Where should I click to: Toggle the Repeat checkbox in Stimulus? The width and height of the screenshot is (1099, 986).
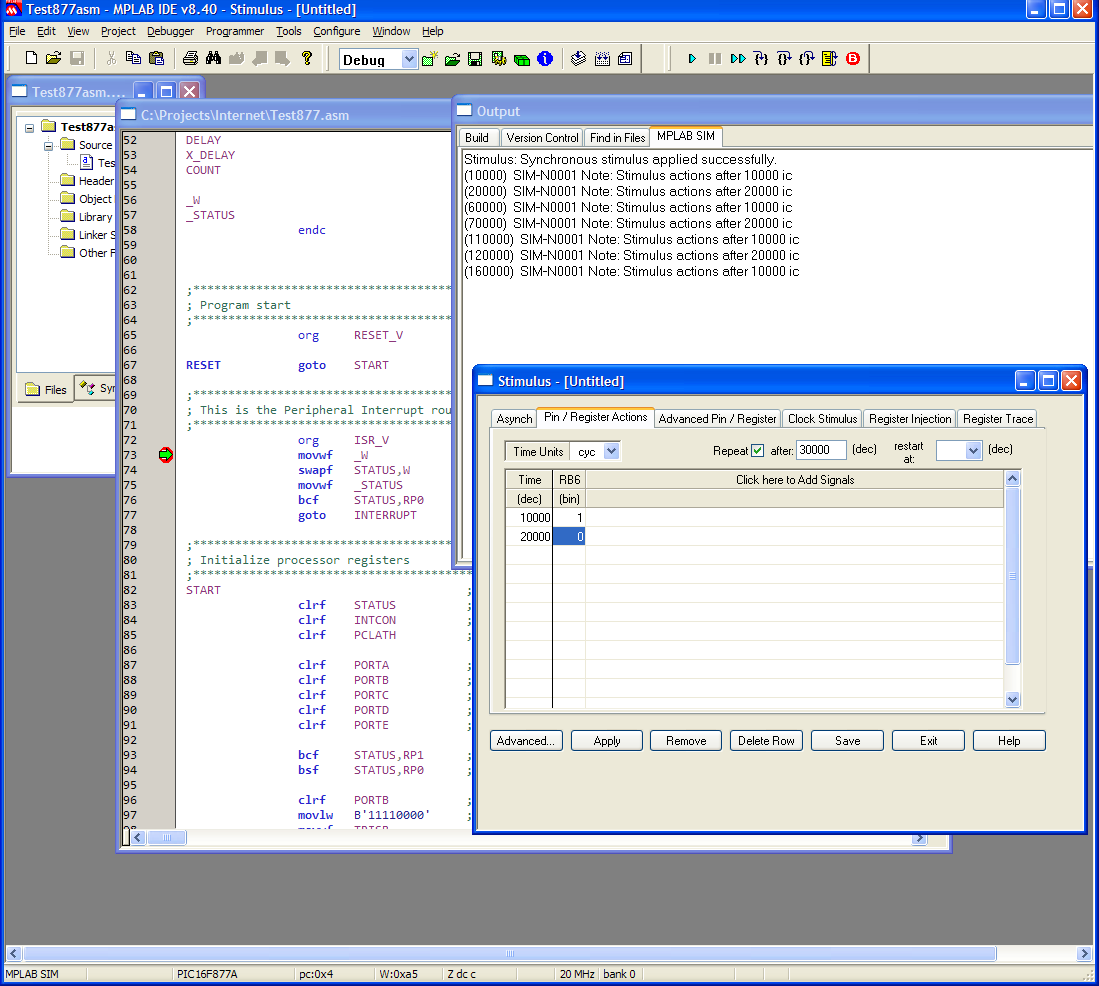(x=757, y=451)
